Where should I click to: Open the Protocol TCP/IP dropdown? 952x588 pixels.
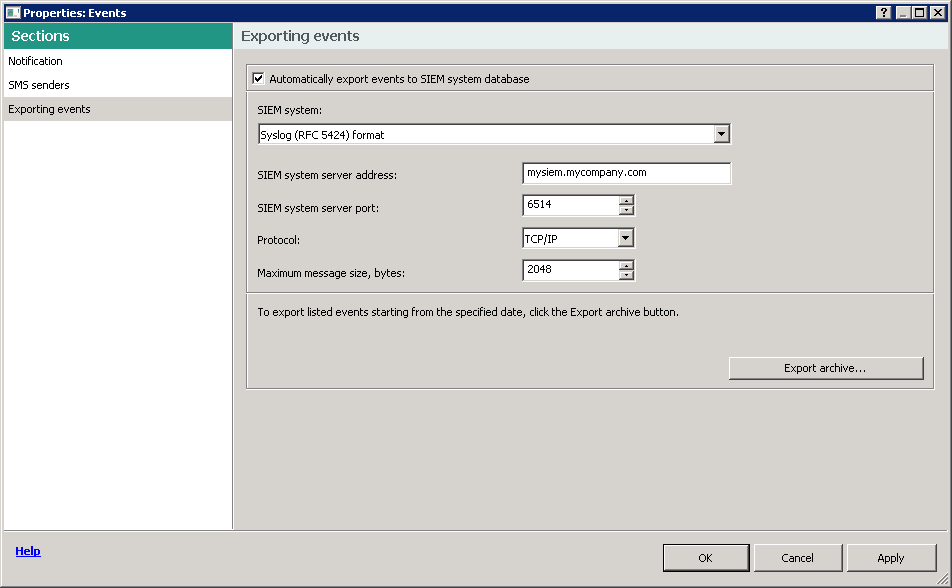pyautogui.click(x=625, y=238)
